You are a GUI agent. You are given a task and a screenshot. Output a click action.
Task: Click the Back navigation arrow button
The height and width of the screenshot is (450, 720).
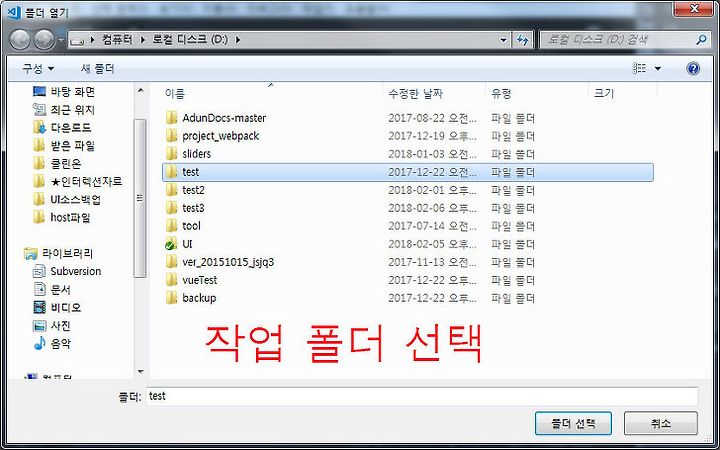(20, 40)
